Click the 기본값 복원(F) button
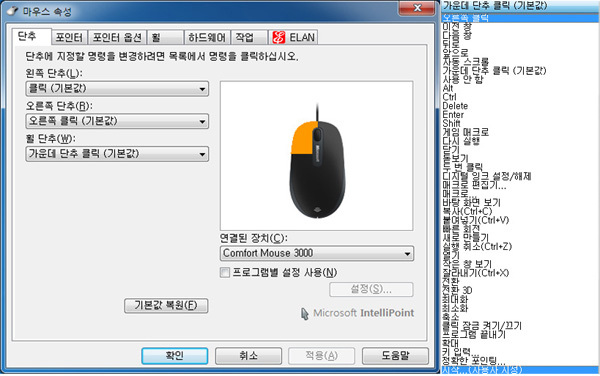 [166, 306]
